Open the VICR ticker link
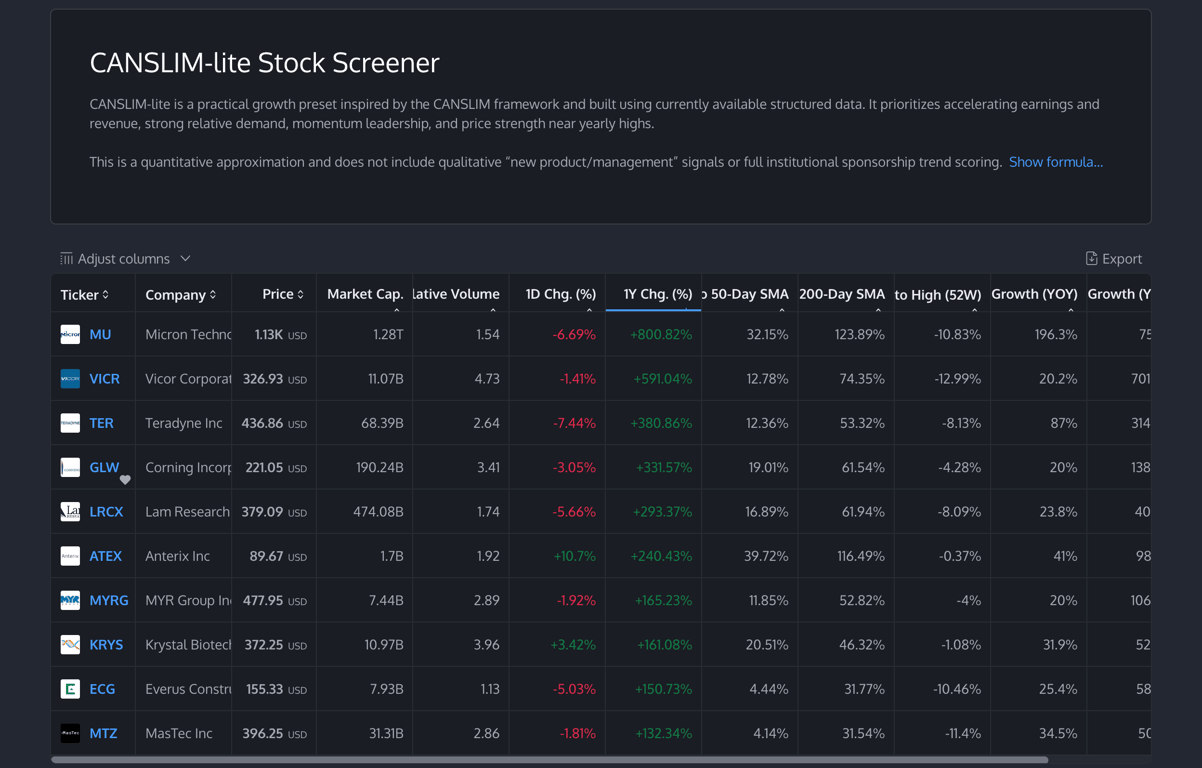Image resolution: width=1202 pixels, height=768 pixels. [104, 379]
